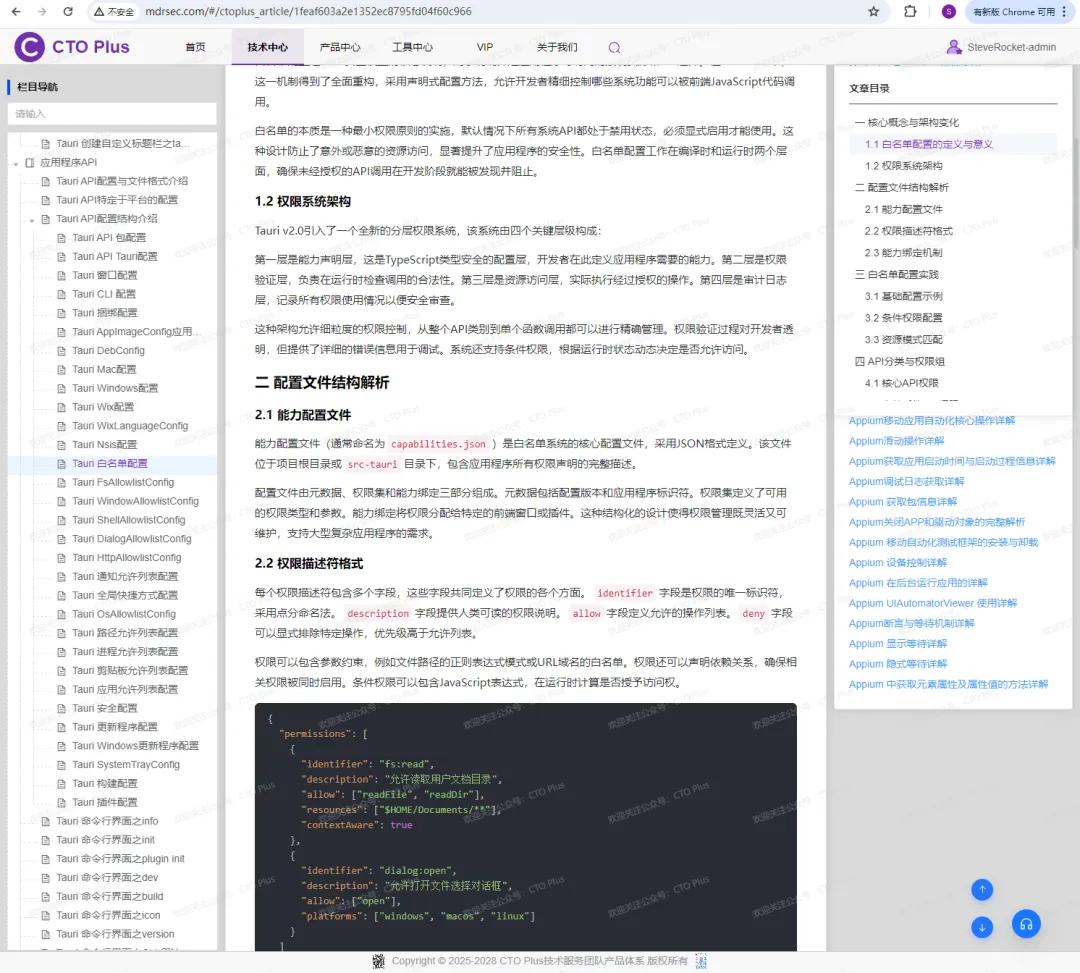This screenshot has width=1080, height=973.
Task: Jump to 3.2 条件权限配置 in contents
Action: (904, 318)
